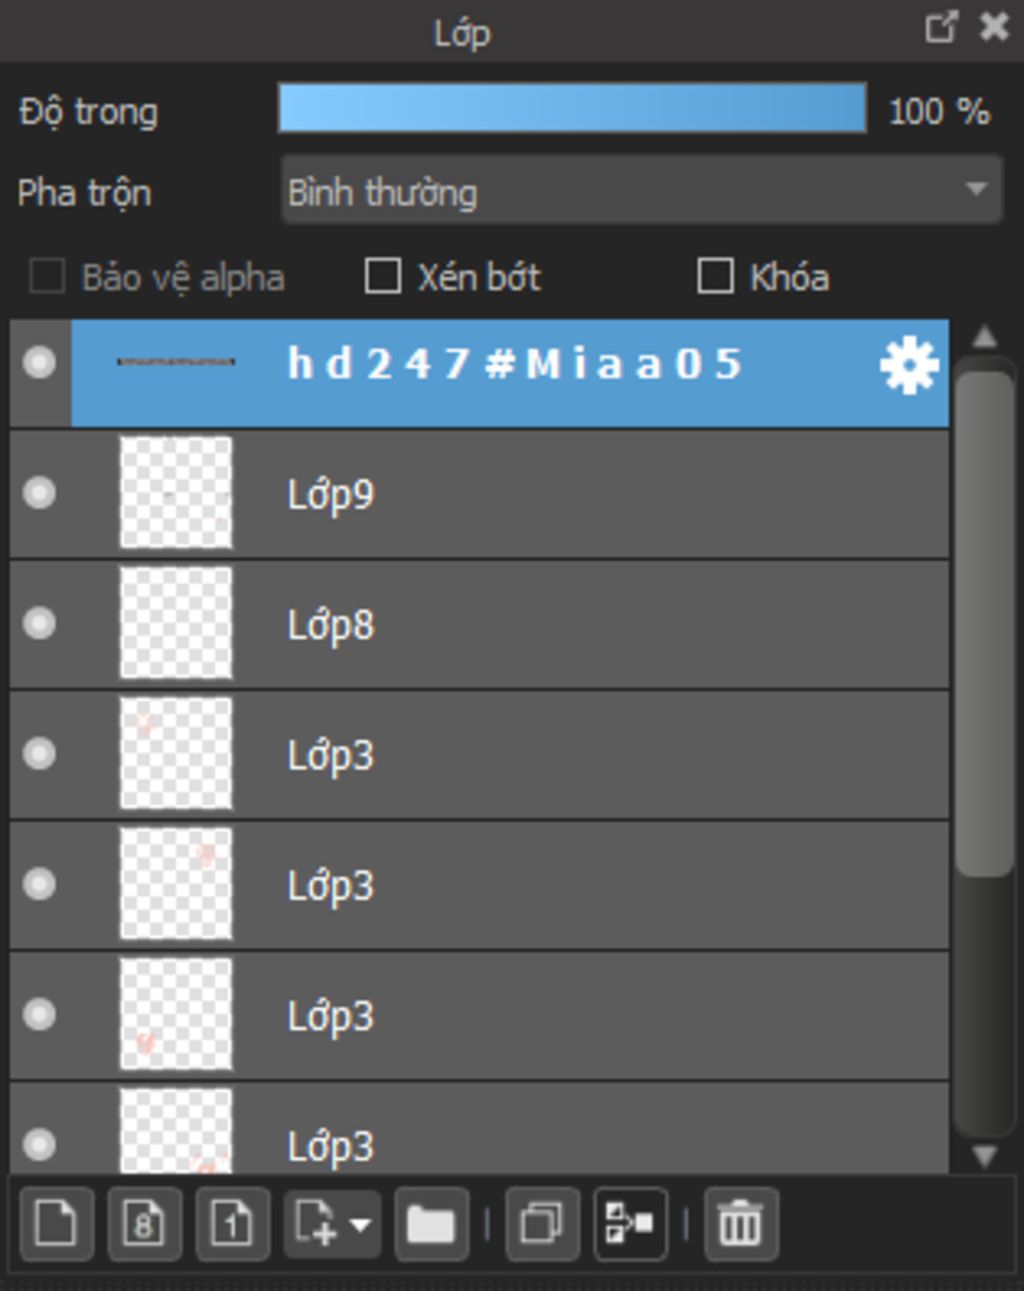Select the Lớp9 layer thumbnail

tap(176, 492)
